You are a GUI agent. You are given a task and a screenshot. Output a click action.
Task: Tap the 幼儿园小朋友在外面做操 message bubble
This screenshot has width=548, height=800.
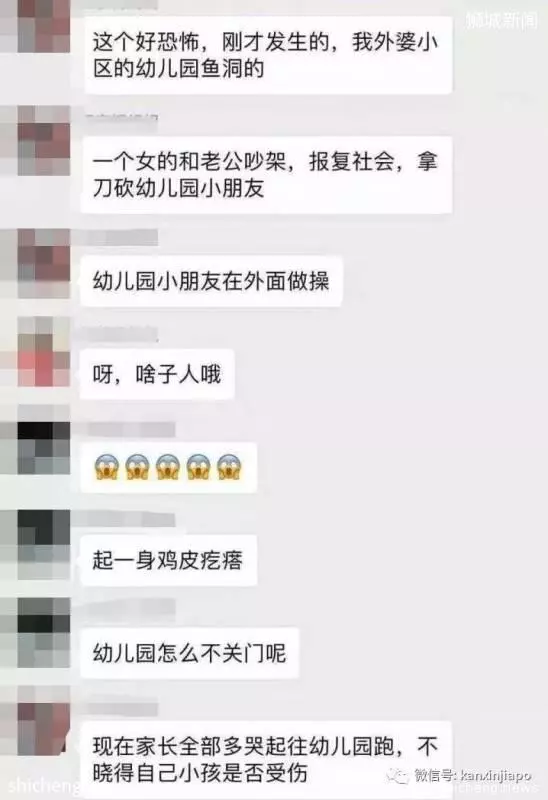(x=211, y=281)
